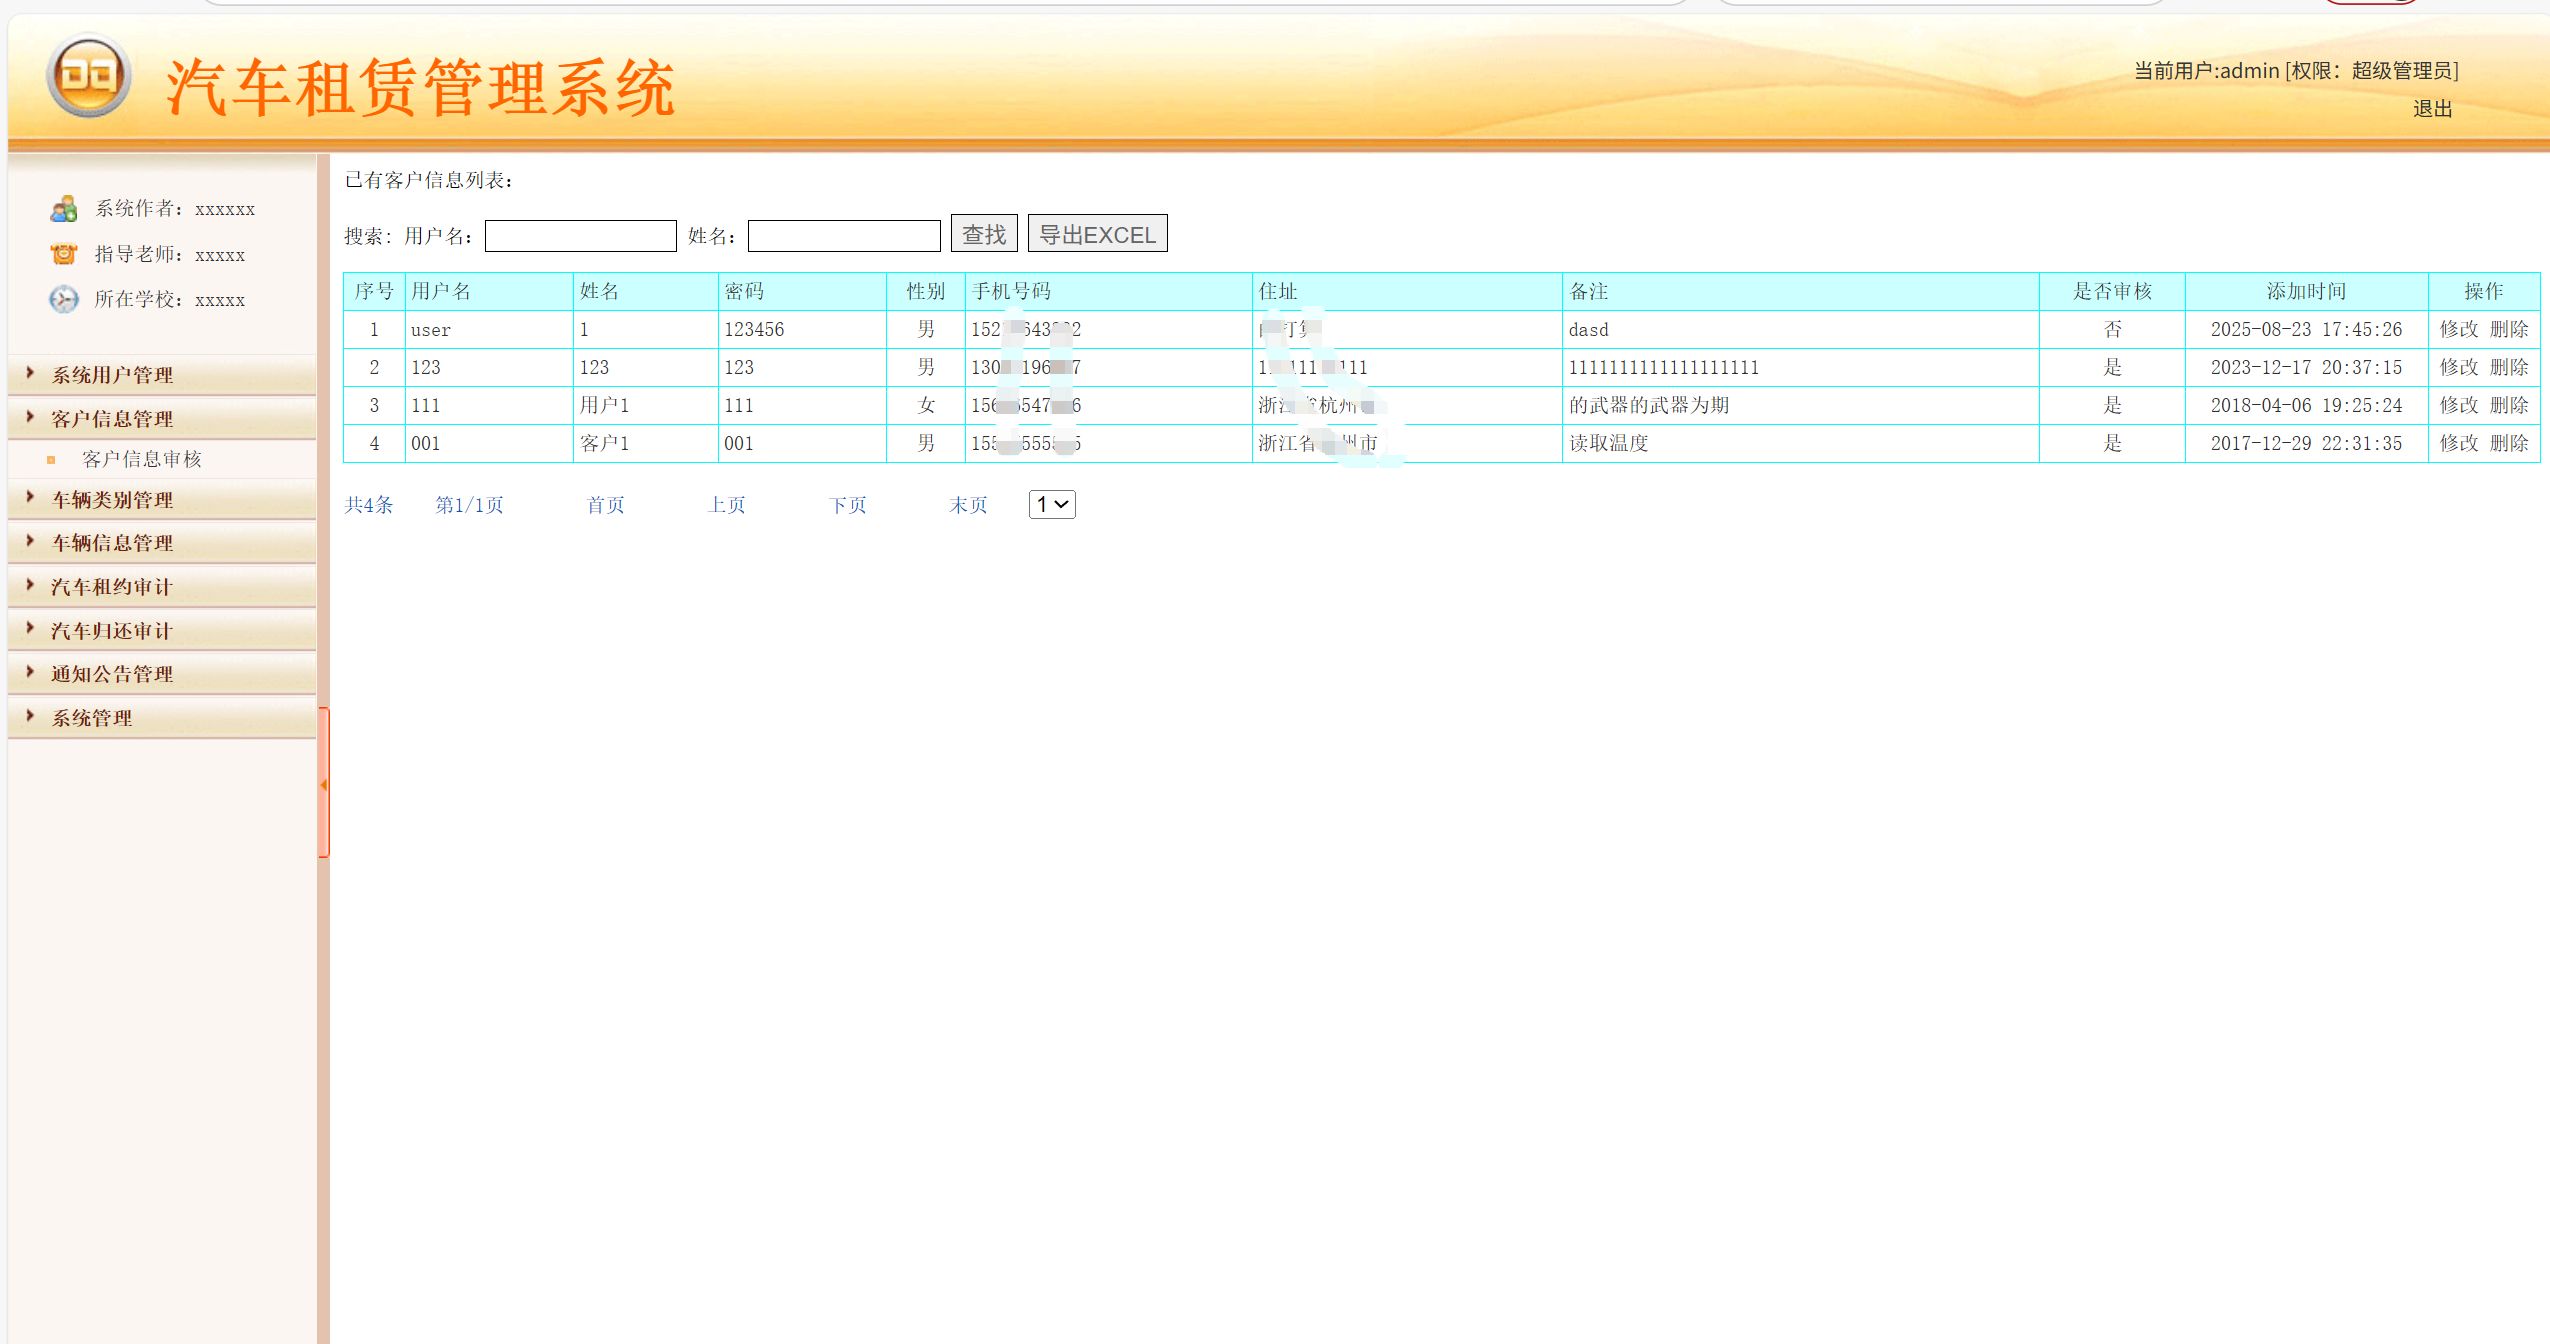The image size is (2550, 1344).
Task: Click the 是否审核 column header
Action: pyautogui.click(x=2112, y=291)
